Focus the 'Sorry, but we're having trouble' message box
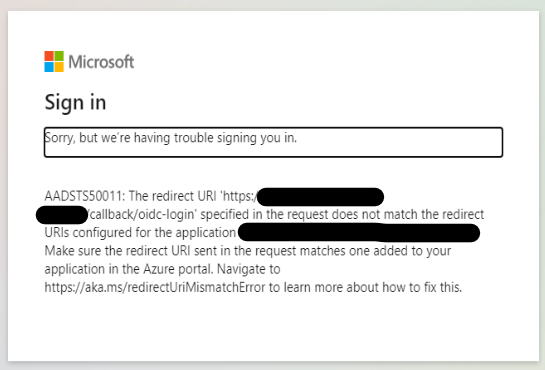Image resolution: width=545 pixels, height=370 pixels. coord(273,142)
